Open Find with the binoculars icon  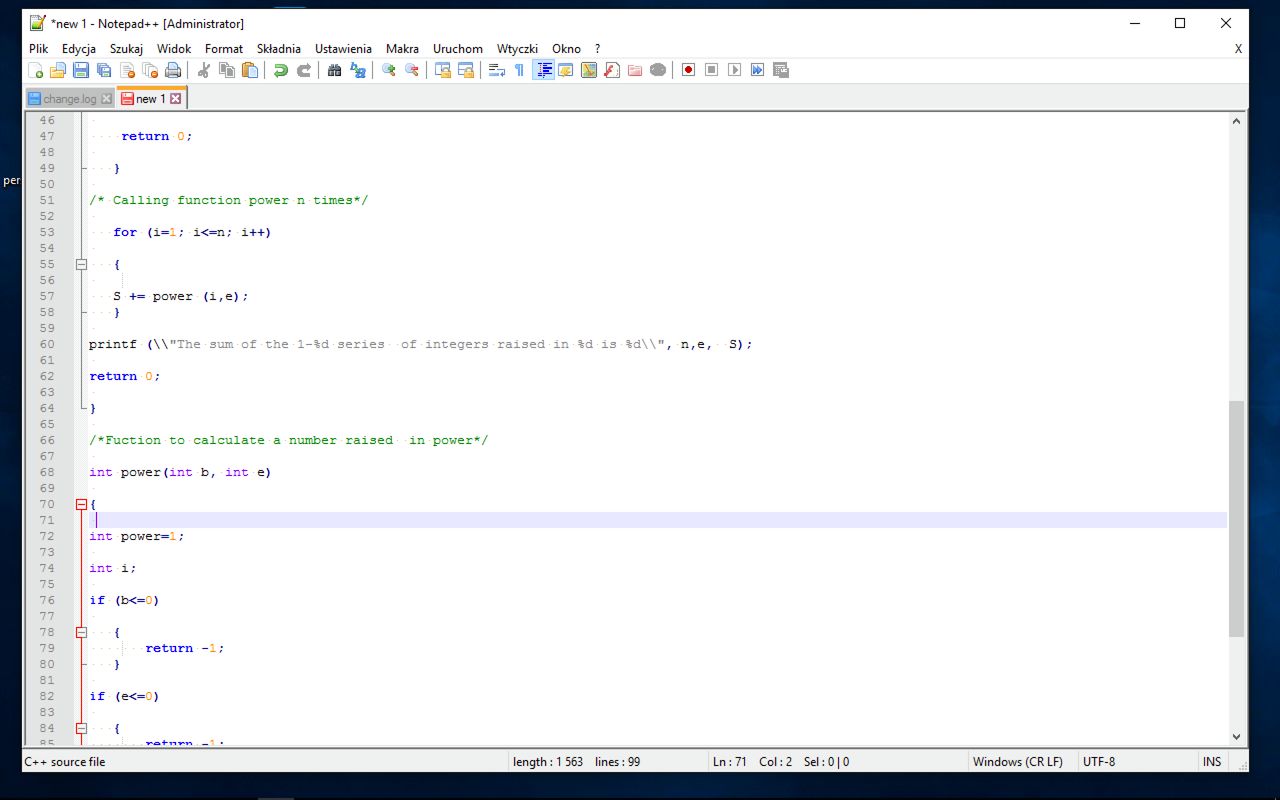pos(335,70)
